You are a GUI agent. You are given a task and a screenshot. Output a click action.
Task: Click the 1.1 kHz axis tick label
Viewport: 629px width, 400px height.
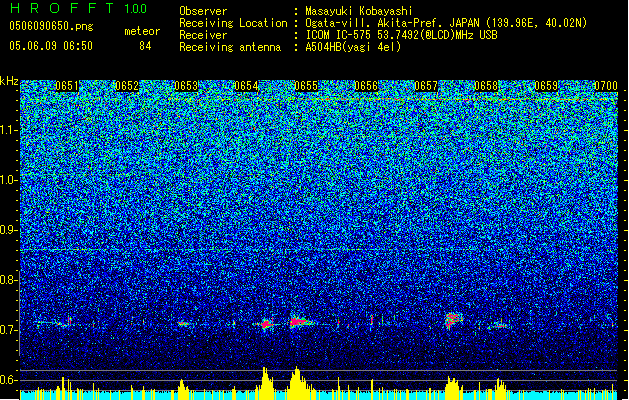pyautogui.click(x=9, y=130)
